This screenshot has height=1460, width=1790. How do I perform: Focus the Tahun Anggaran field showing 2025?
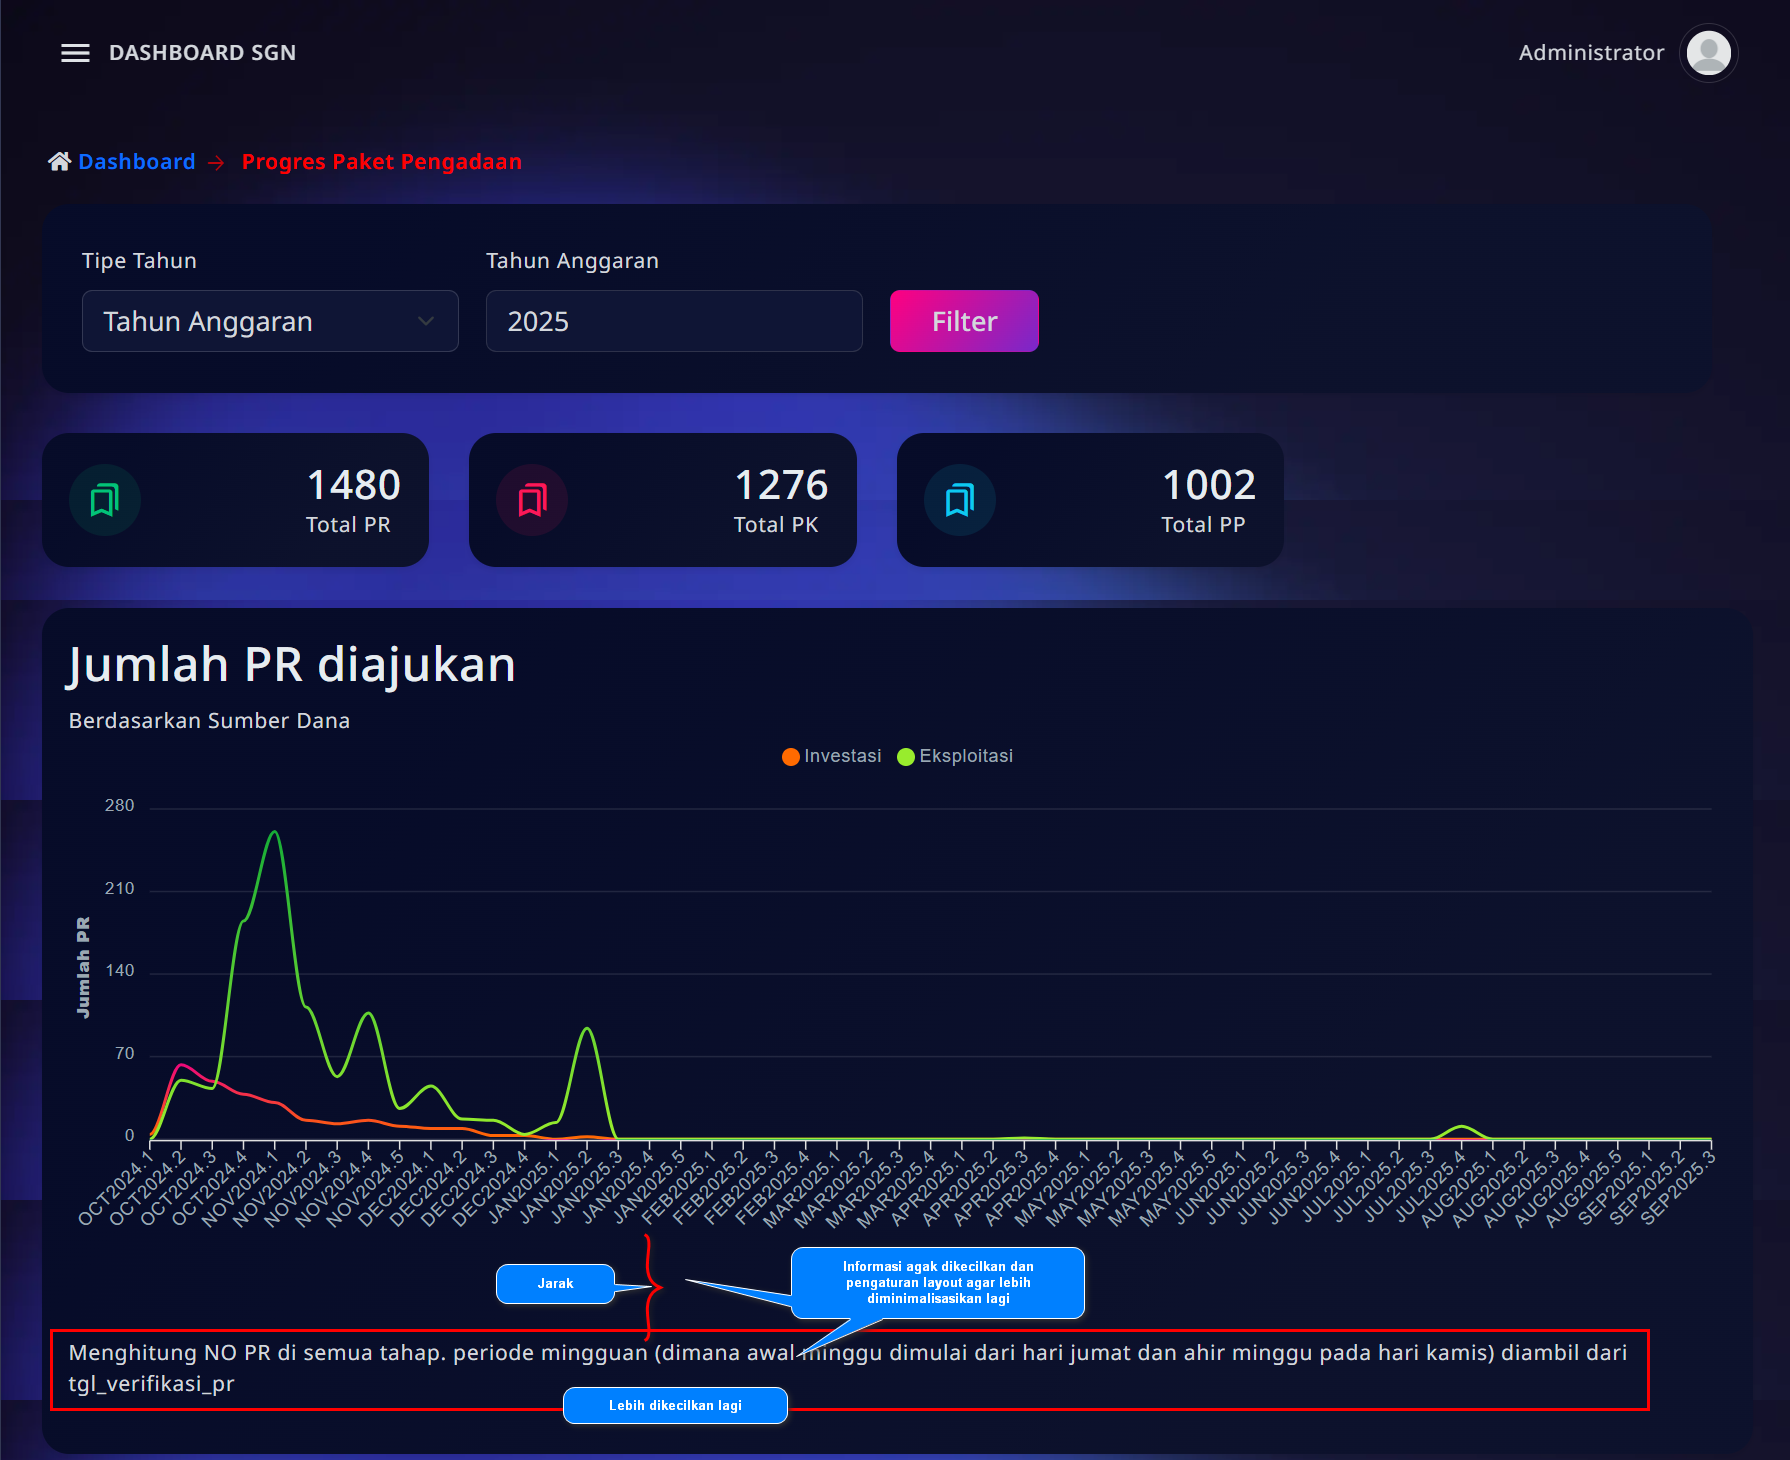pos(674,321)
